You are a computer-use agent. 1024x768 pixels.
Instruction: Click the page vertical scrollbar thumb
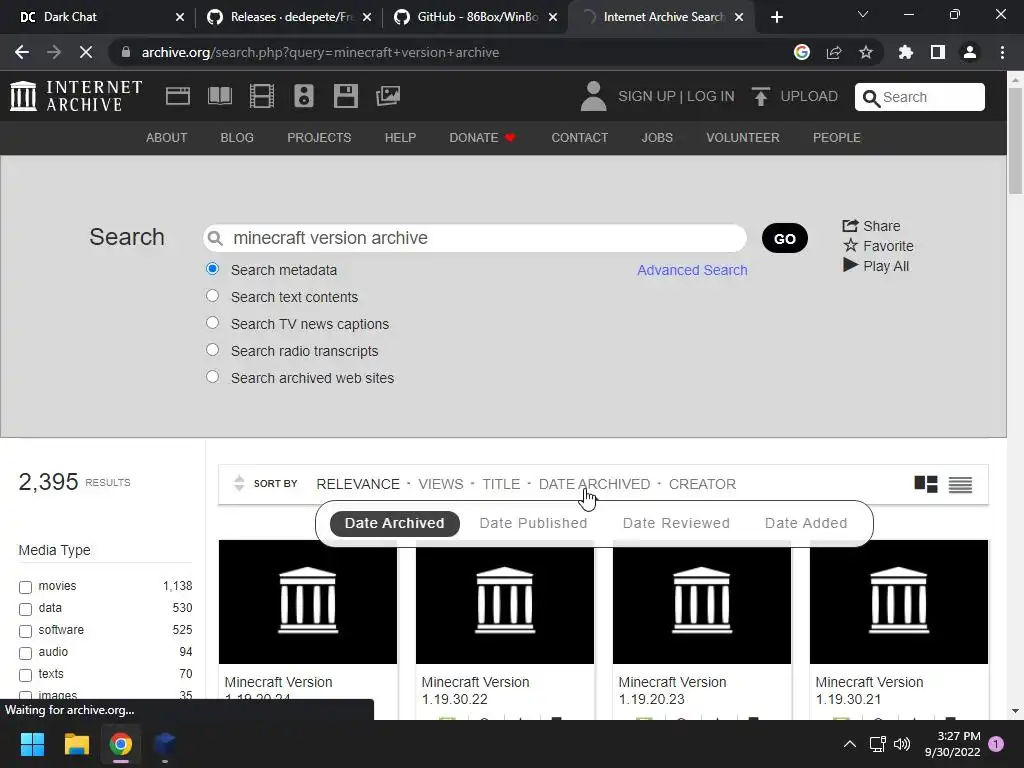[x=1014, y=140]
